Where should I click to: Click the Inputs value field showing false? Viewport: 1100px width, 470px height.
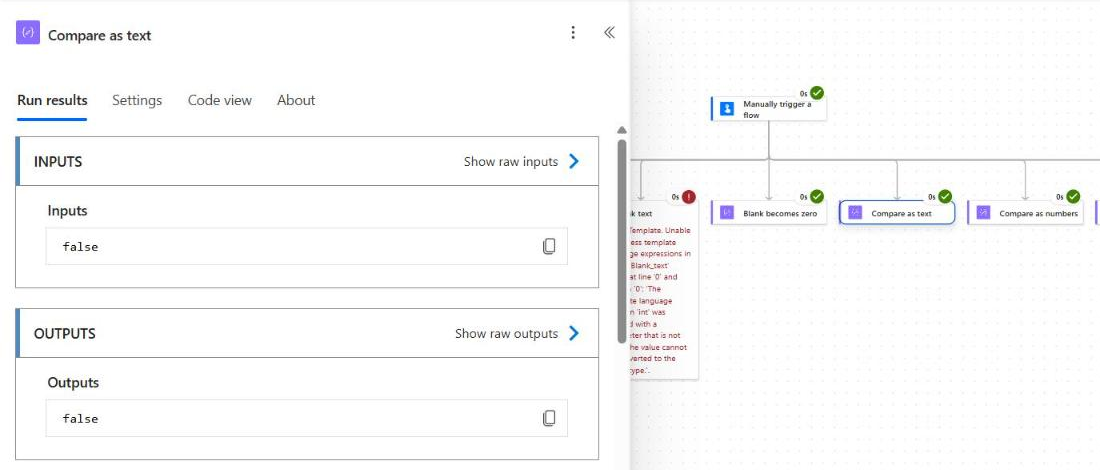tap(307, 246)
